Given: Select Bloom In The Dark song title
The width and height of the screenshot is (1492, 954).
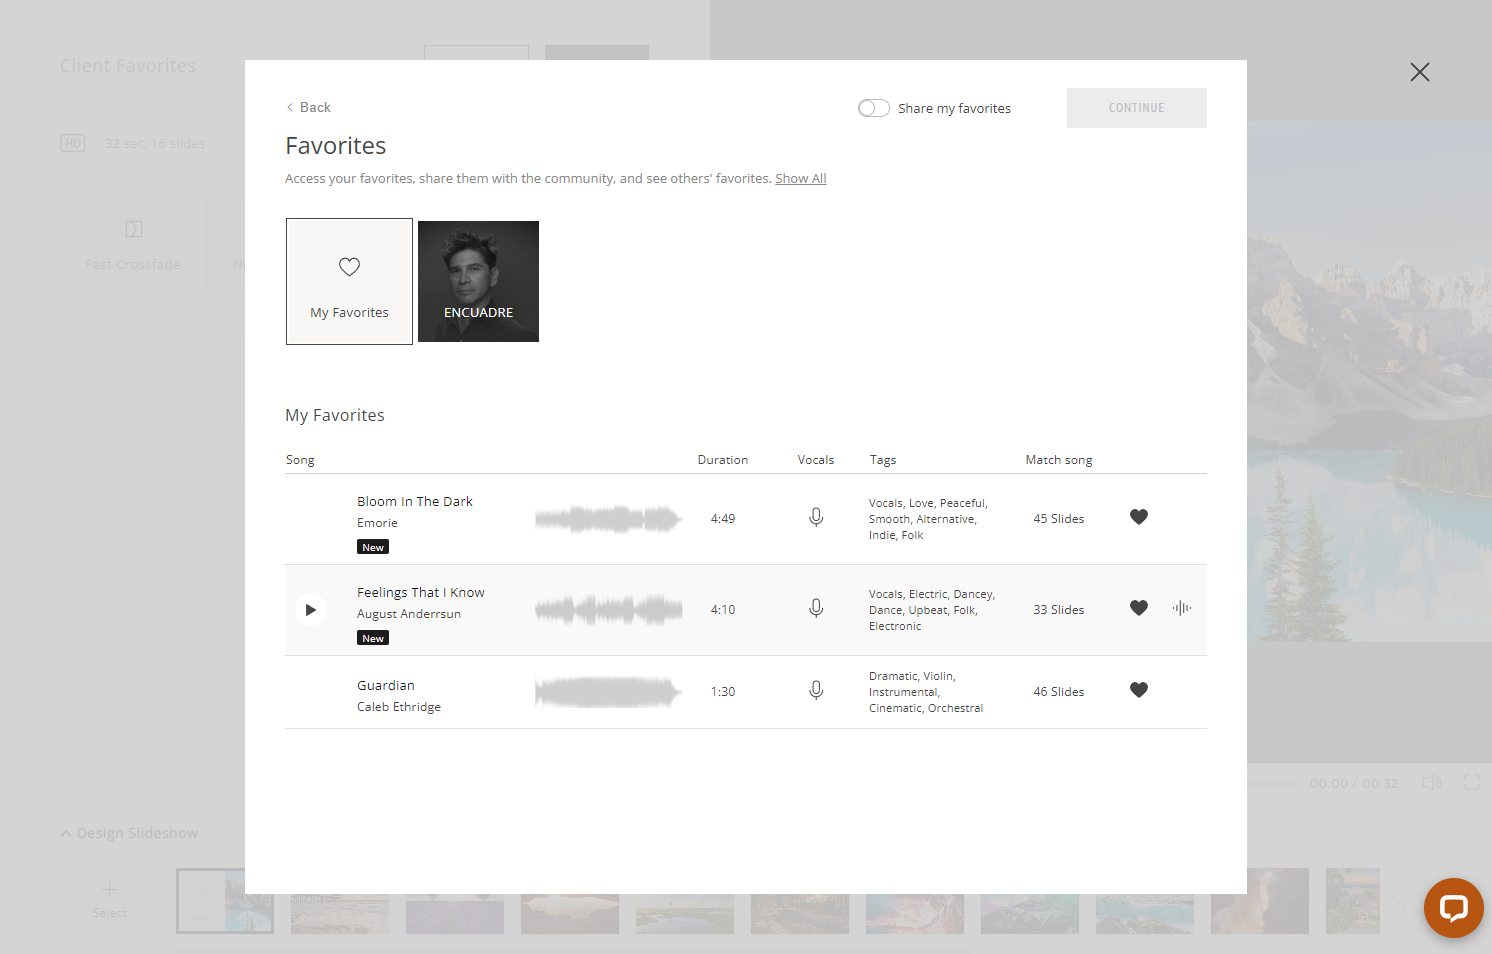Looking at the screenshot, I should 415,501.
